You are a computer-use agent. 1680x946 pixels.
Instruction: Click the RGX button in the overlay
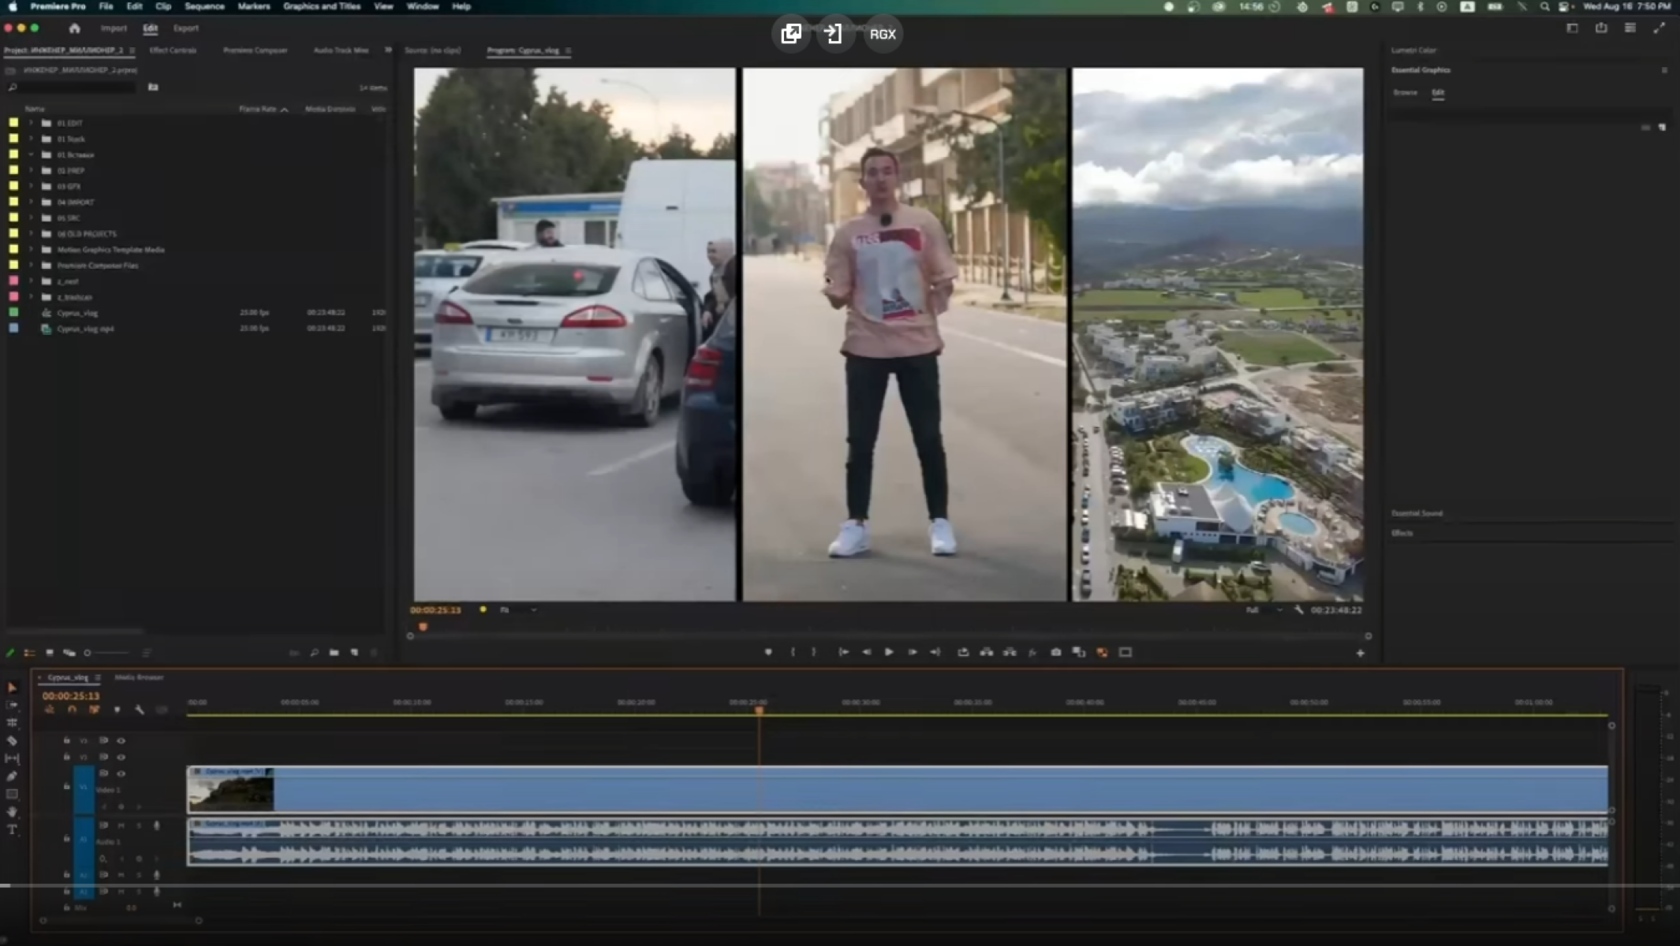pos(882,34)
